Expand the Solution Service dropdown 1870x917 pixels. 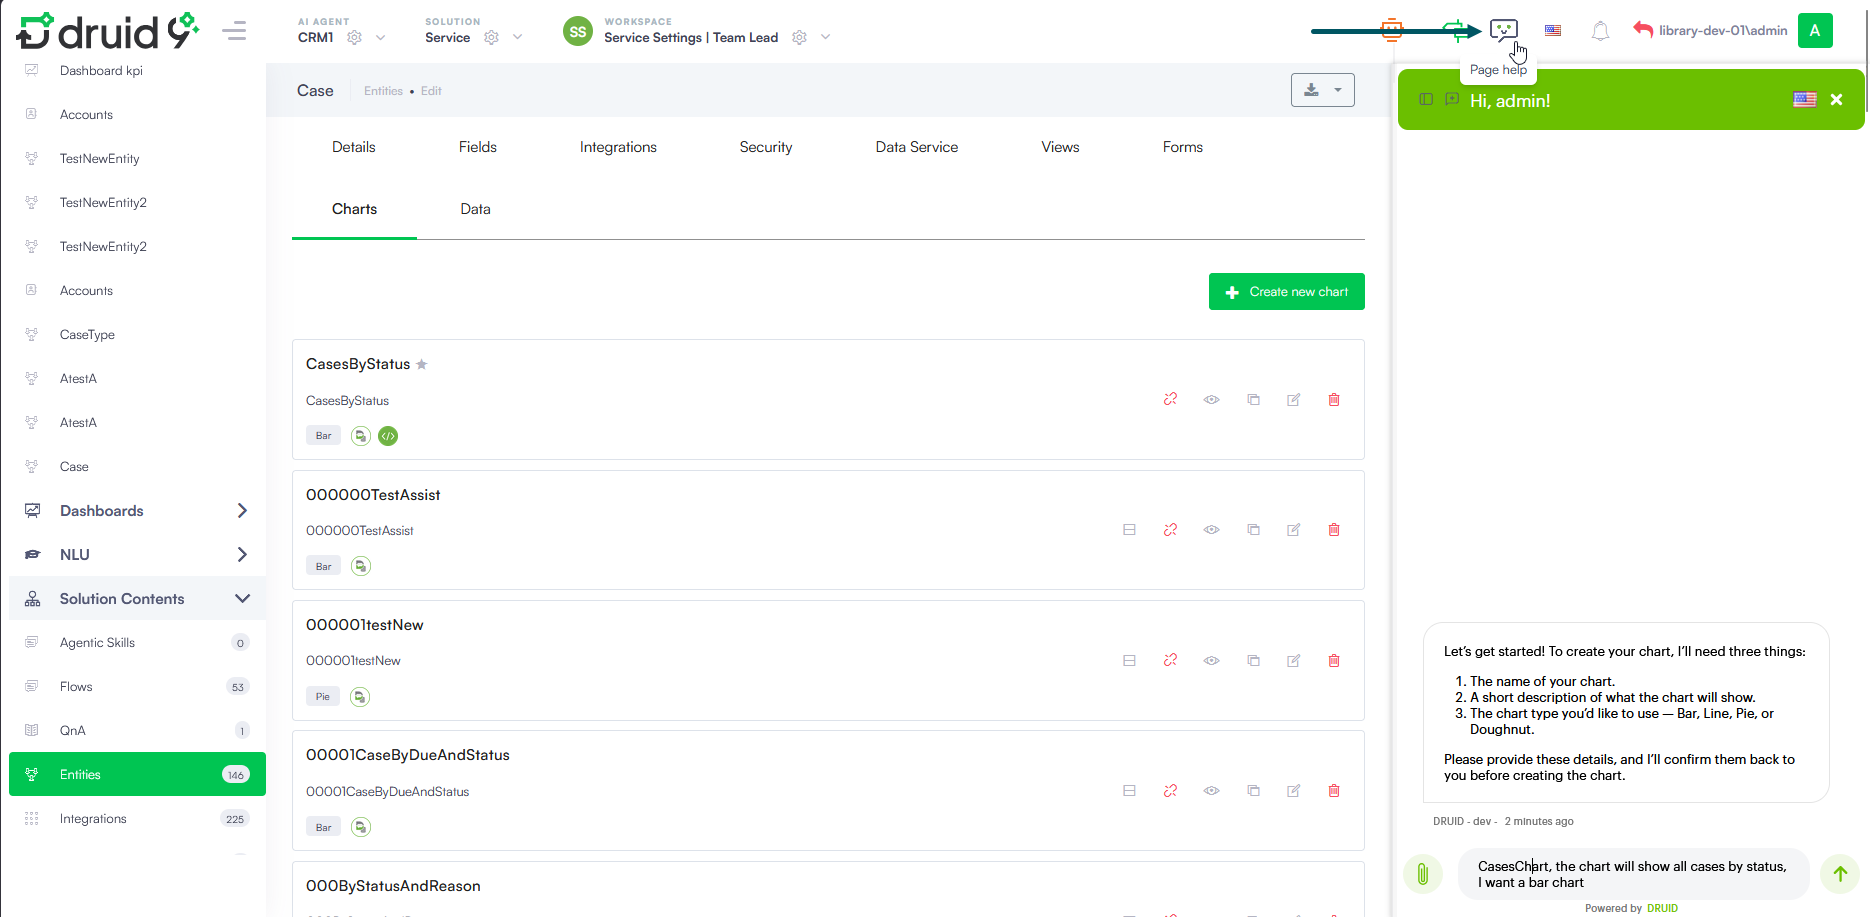[517, 38]
